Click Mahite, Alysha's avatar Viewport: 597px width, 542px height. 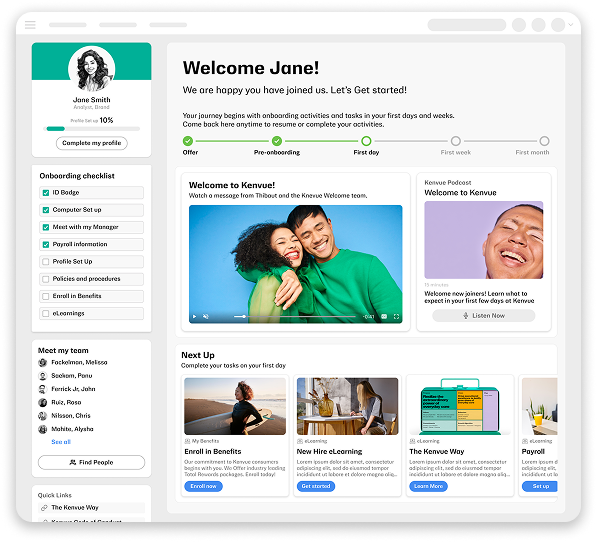click(x=43, y=429)
